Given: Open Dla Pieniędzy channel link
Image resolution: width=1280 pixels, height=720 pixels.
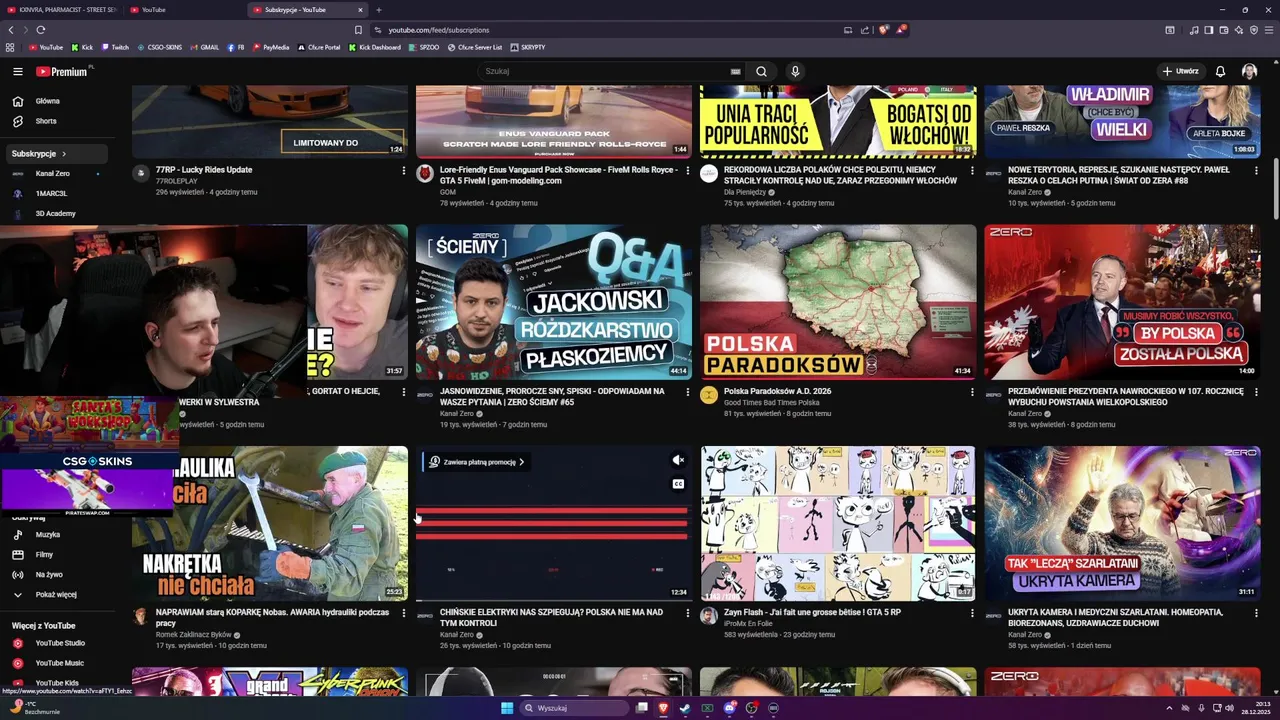Looking at the screenshot, I should 745,192.
